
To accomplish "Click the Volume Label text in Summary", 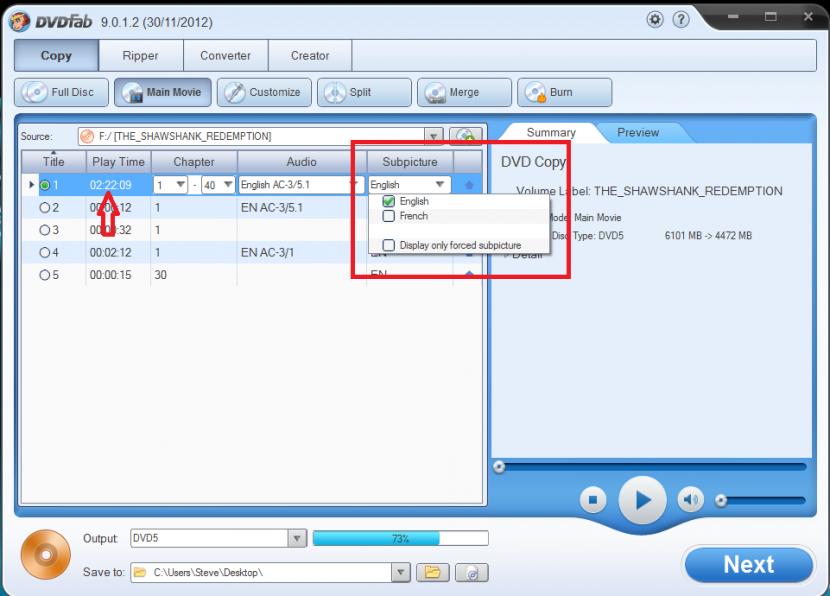I will pyautogui.click(x=649, y=191).
